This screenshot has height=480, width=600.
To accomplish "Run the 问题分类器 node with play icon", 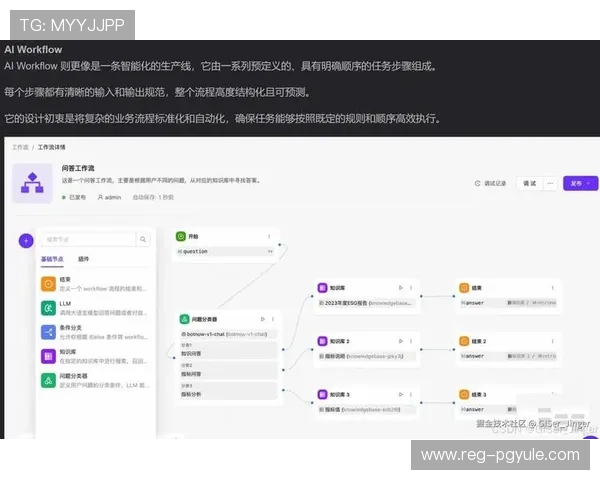I will 262,319.
